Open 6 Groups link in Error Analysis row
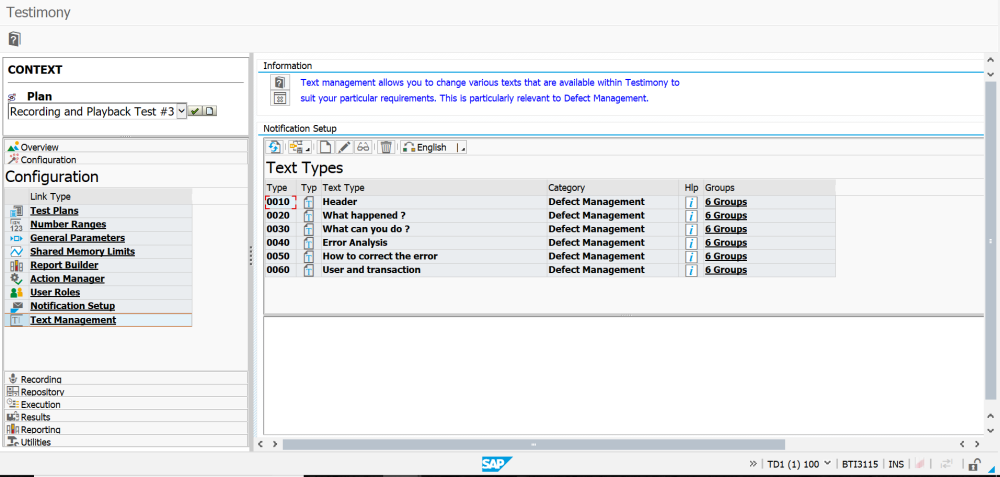Image resolution: width=1000 pixels, height=477 pixels. (726, 243)
